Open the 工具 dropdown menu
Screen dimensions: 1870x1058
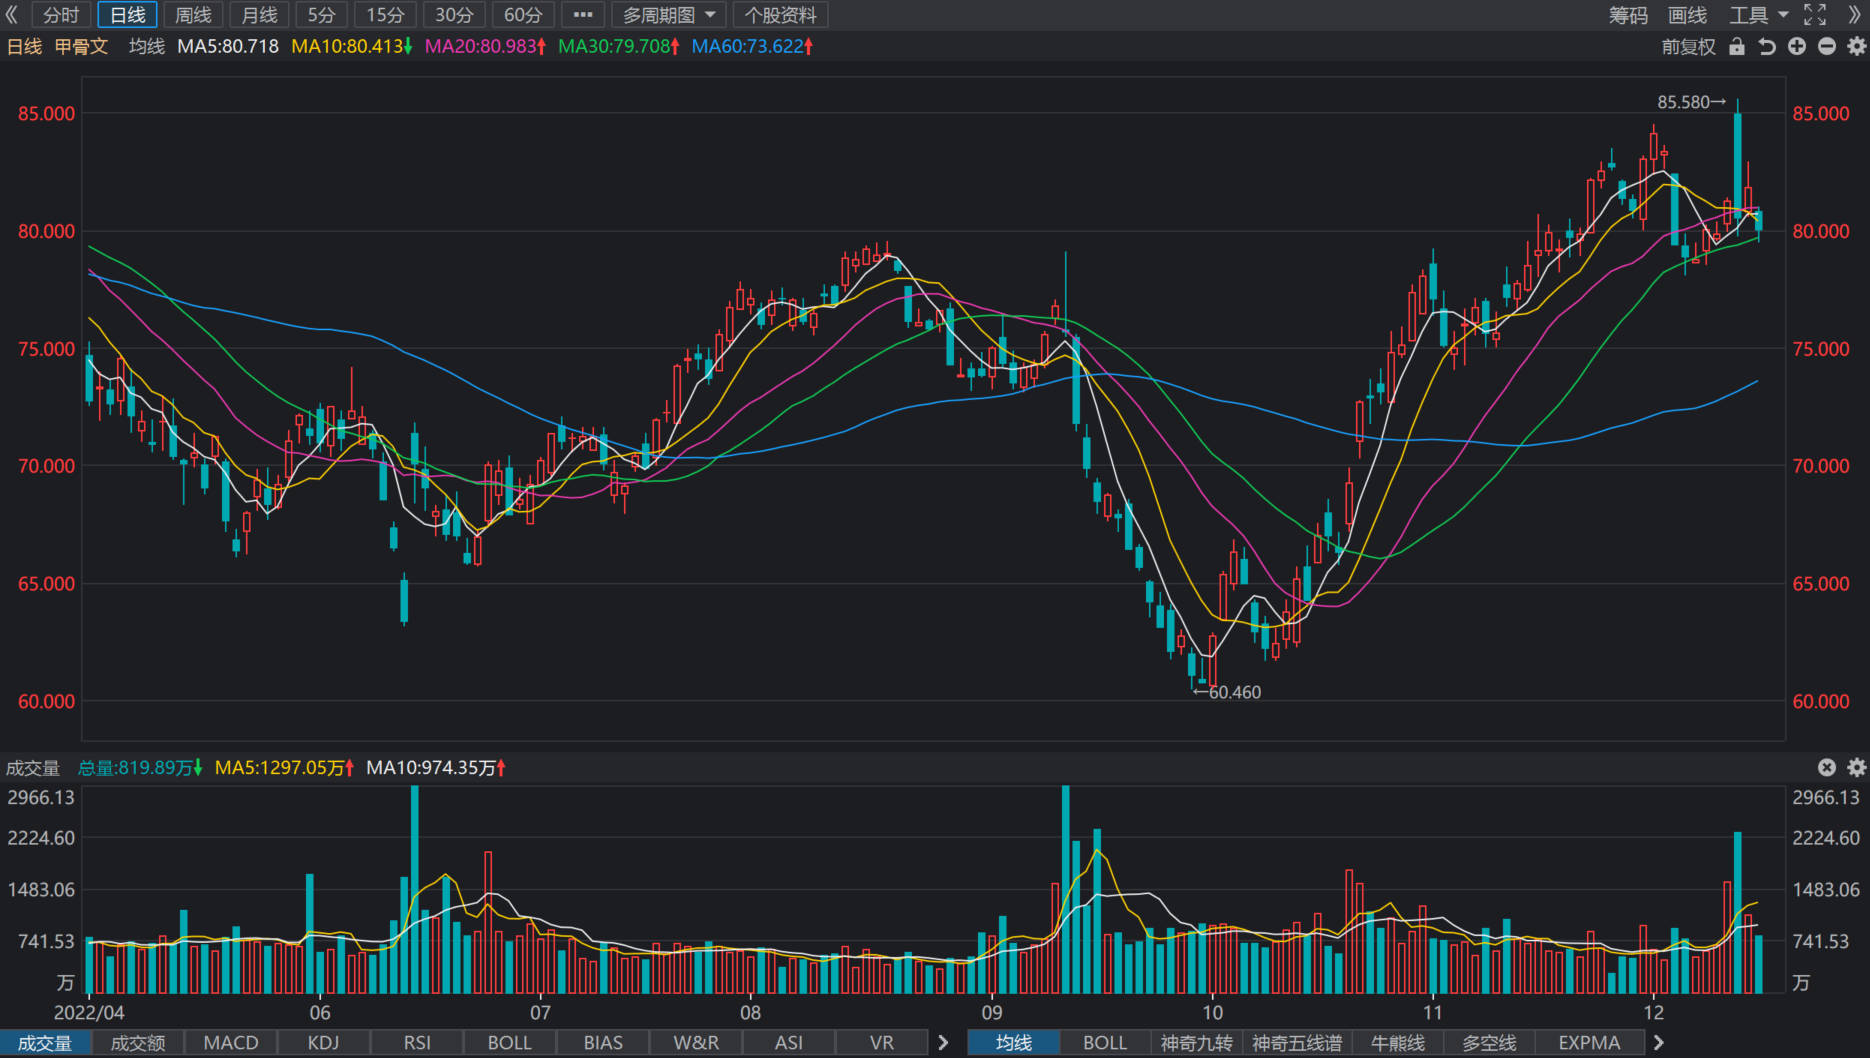pos(1759,15)
